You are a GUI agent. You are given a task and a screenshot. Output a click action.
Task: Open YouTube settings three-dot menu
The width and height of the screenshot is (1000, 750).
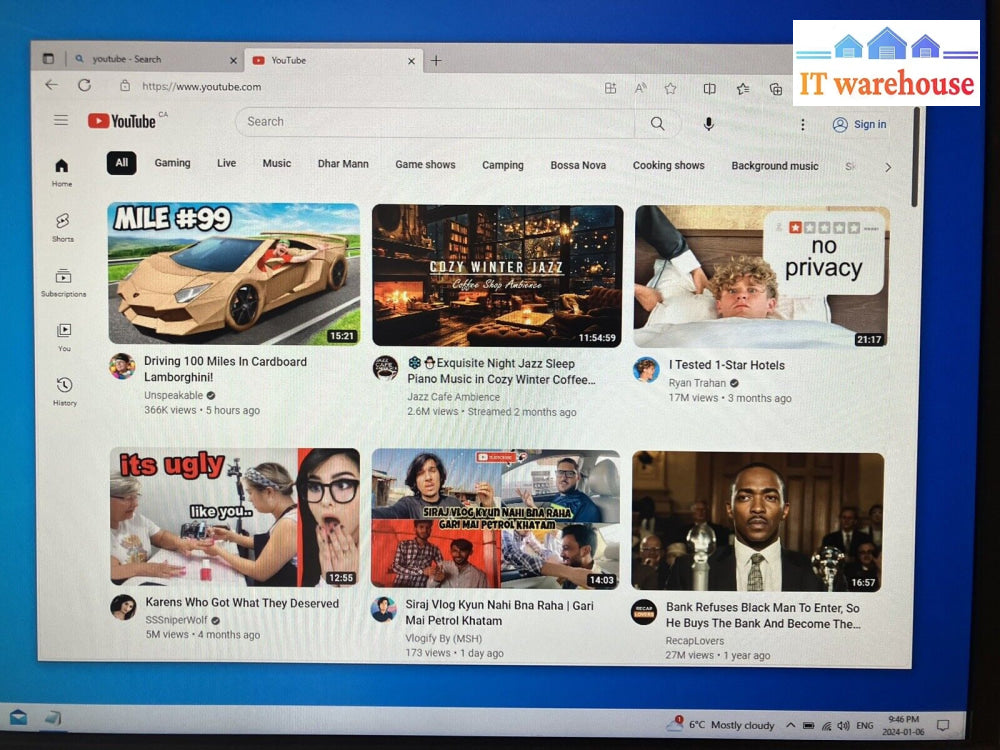pyautogui.click(x=801, y=125)
